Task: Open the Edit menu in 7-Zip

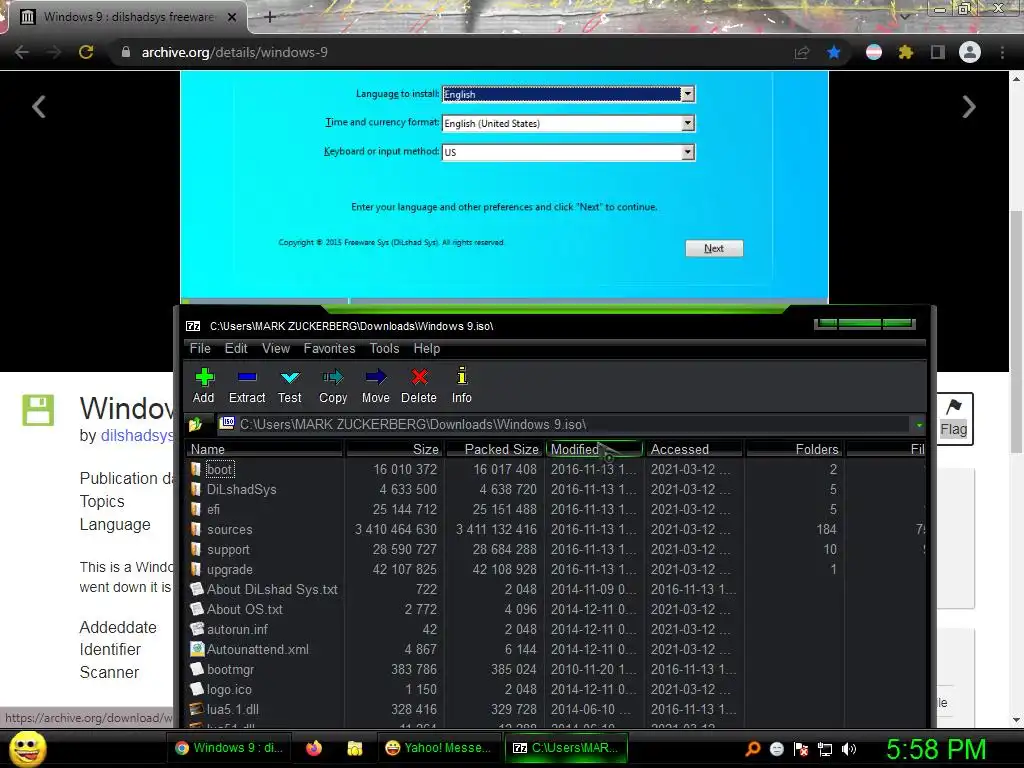Action: (236, 349)
